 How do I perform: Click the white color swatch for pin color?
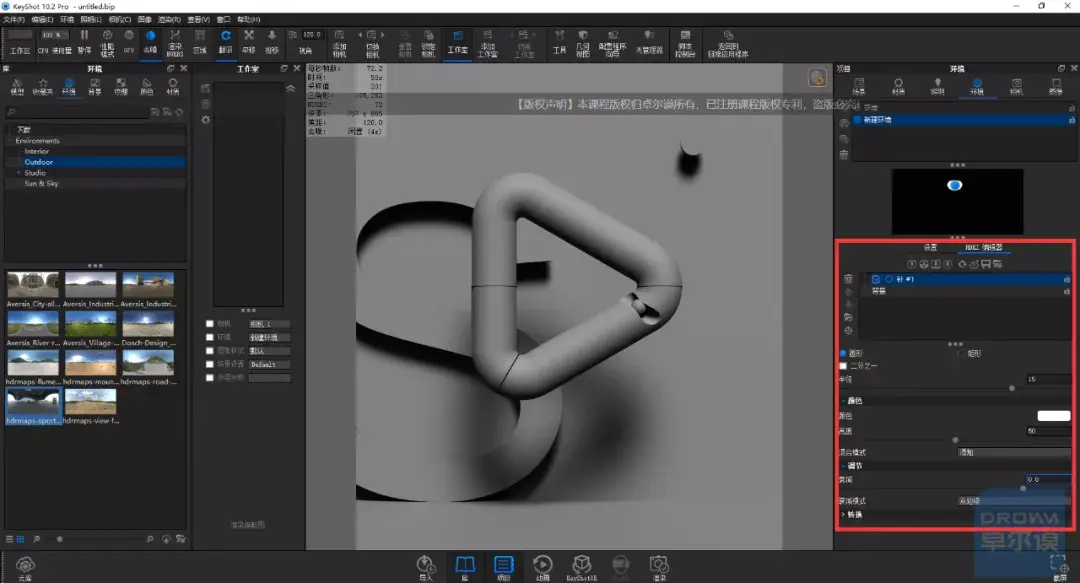1054,416
